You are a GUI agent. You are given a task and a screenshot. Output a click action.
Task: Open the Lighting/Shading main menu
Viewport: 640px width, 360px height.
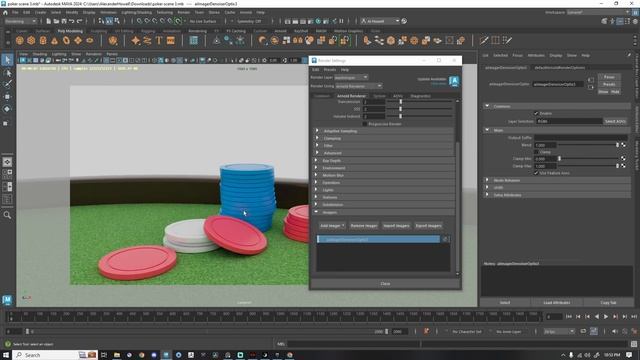(136, 13)
